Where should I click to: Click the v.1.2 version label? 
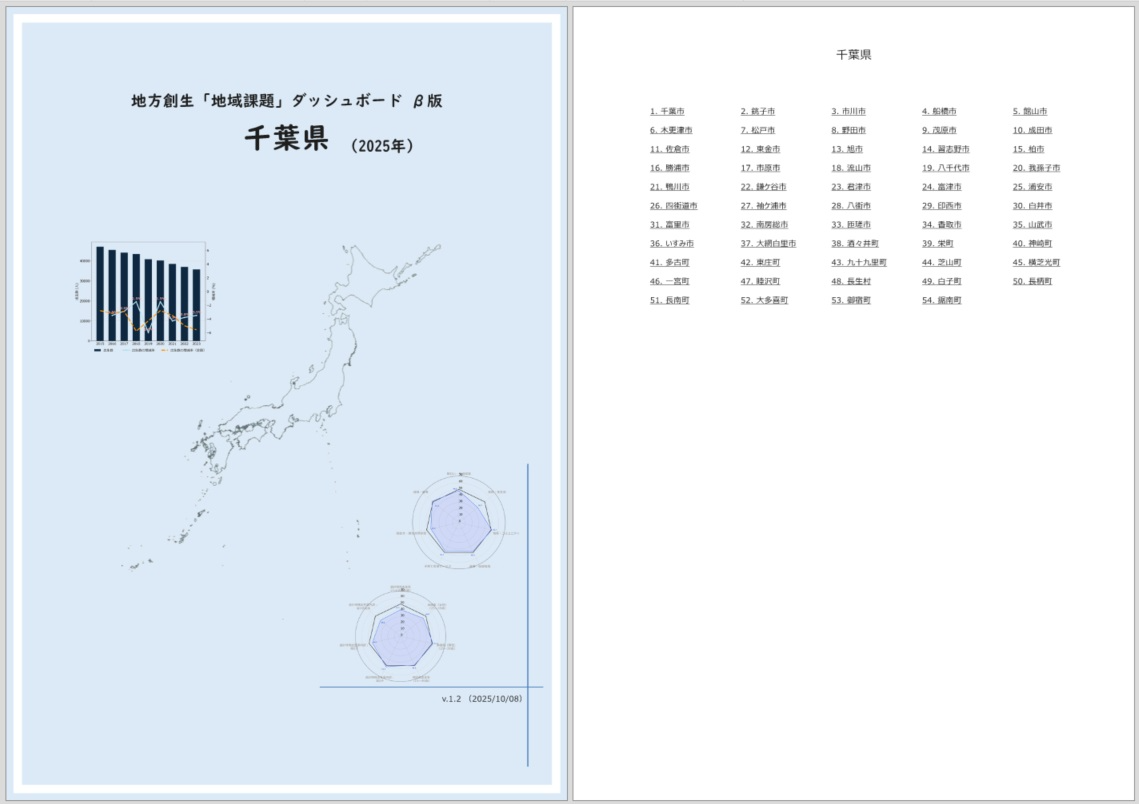click(x=483, y=700)
